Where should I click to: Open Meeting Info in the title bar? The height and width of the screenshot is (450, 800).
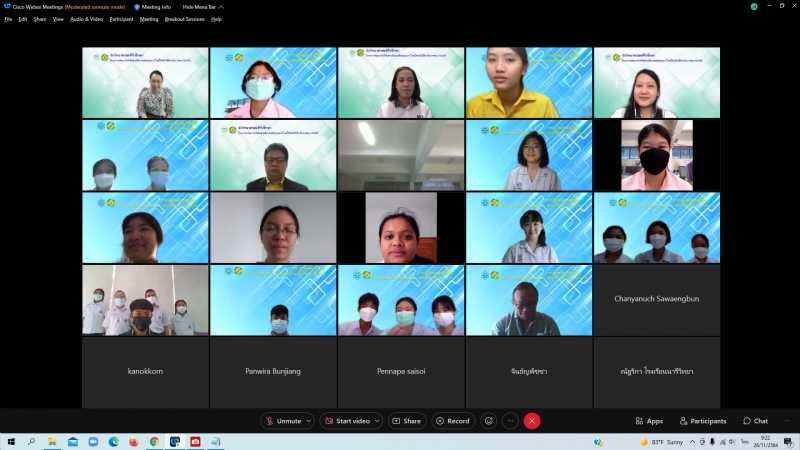click(153, 7)
